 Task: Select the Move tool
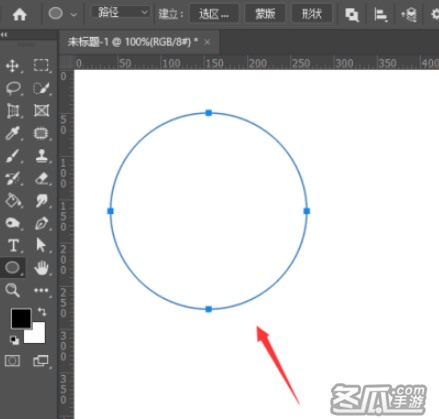coord(12,66)
